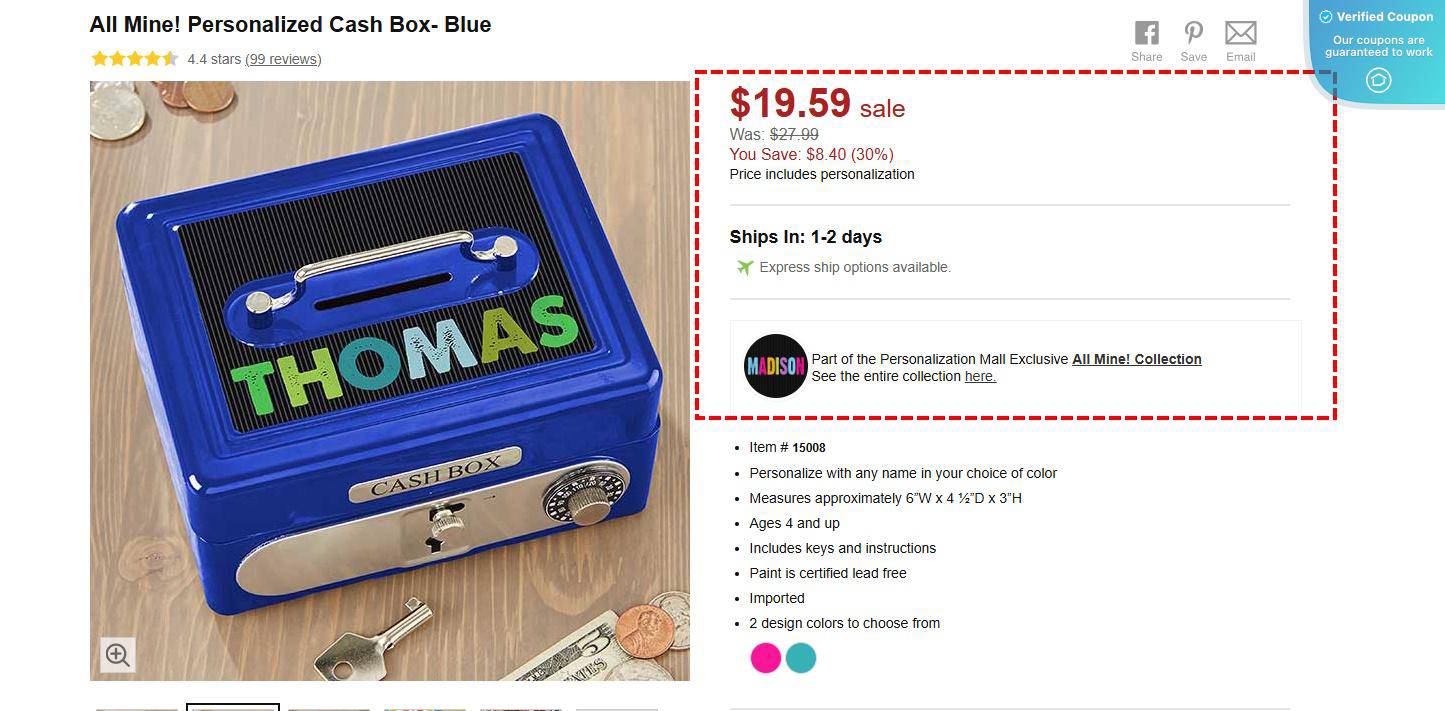Choose the teal design color swatch
Image resolution: width=1445 pixels, height=711 pixels.
[801, 658]
